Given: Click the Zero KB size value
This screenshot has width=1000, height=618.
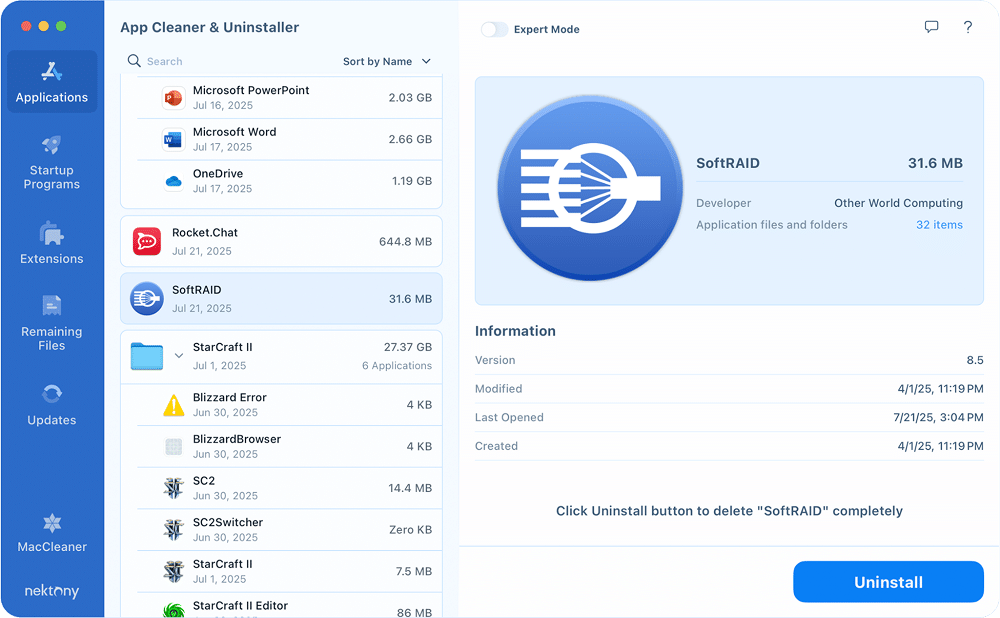Looking at the screenshot, I should coord(411,529).
